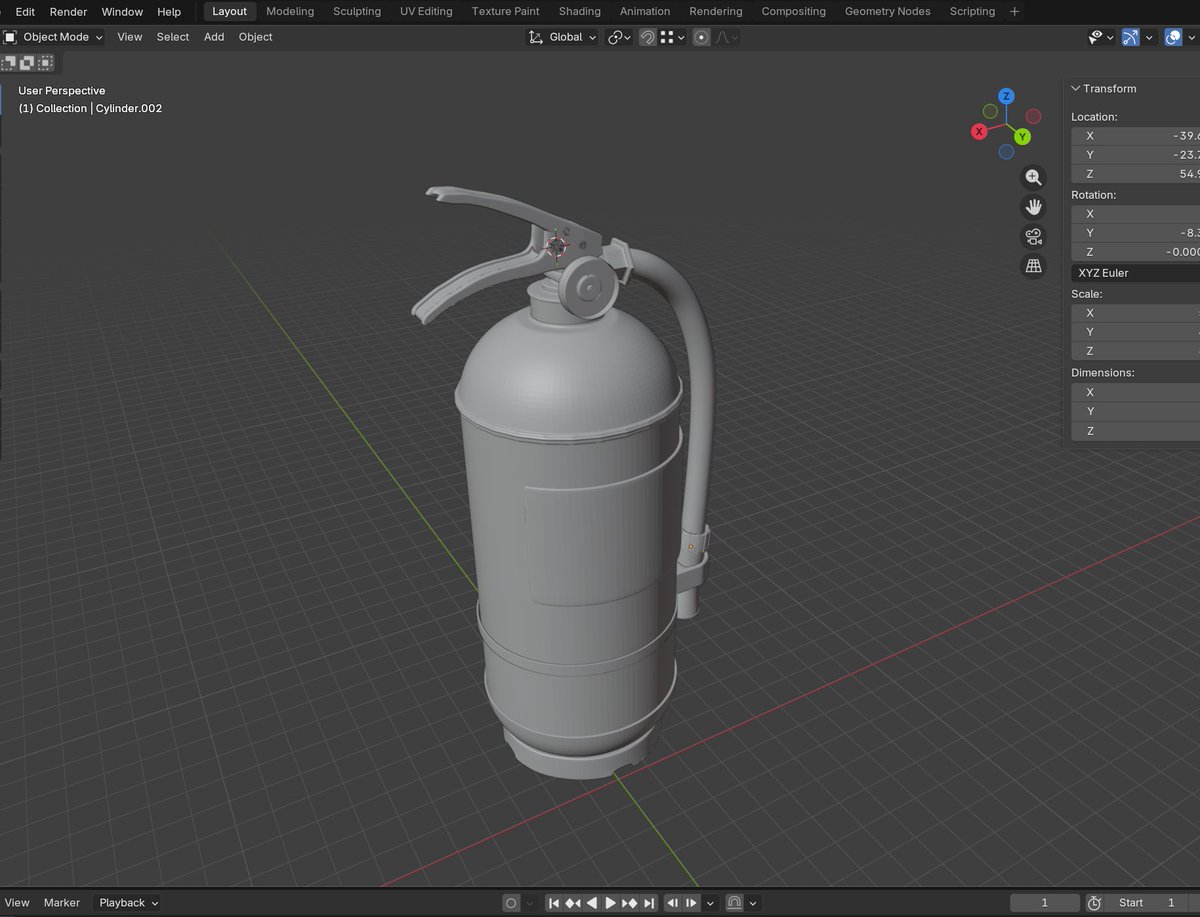Open gizmo options dropdown arrow
Image resolution: width=1200 pixels, height=917 pixels.
point(1149,37)
